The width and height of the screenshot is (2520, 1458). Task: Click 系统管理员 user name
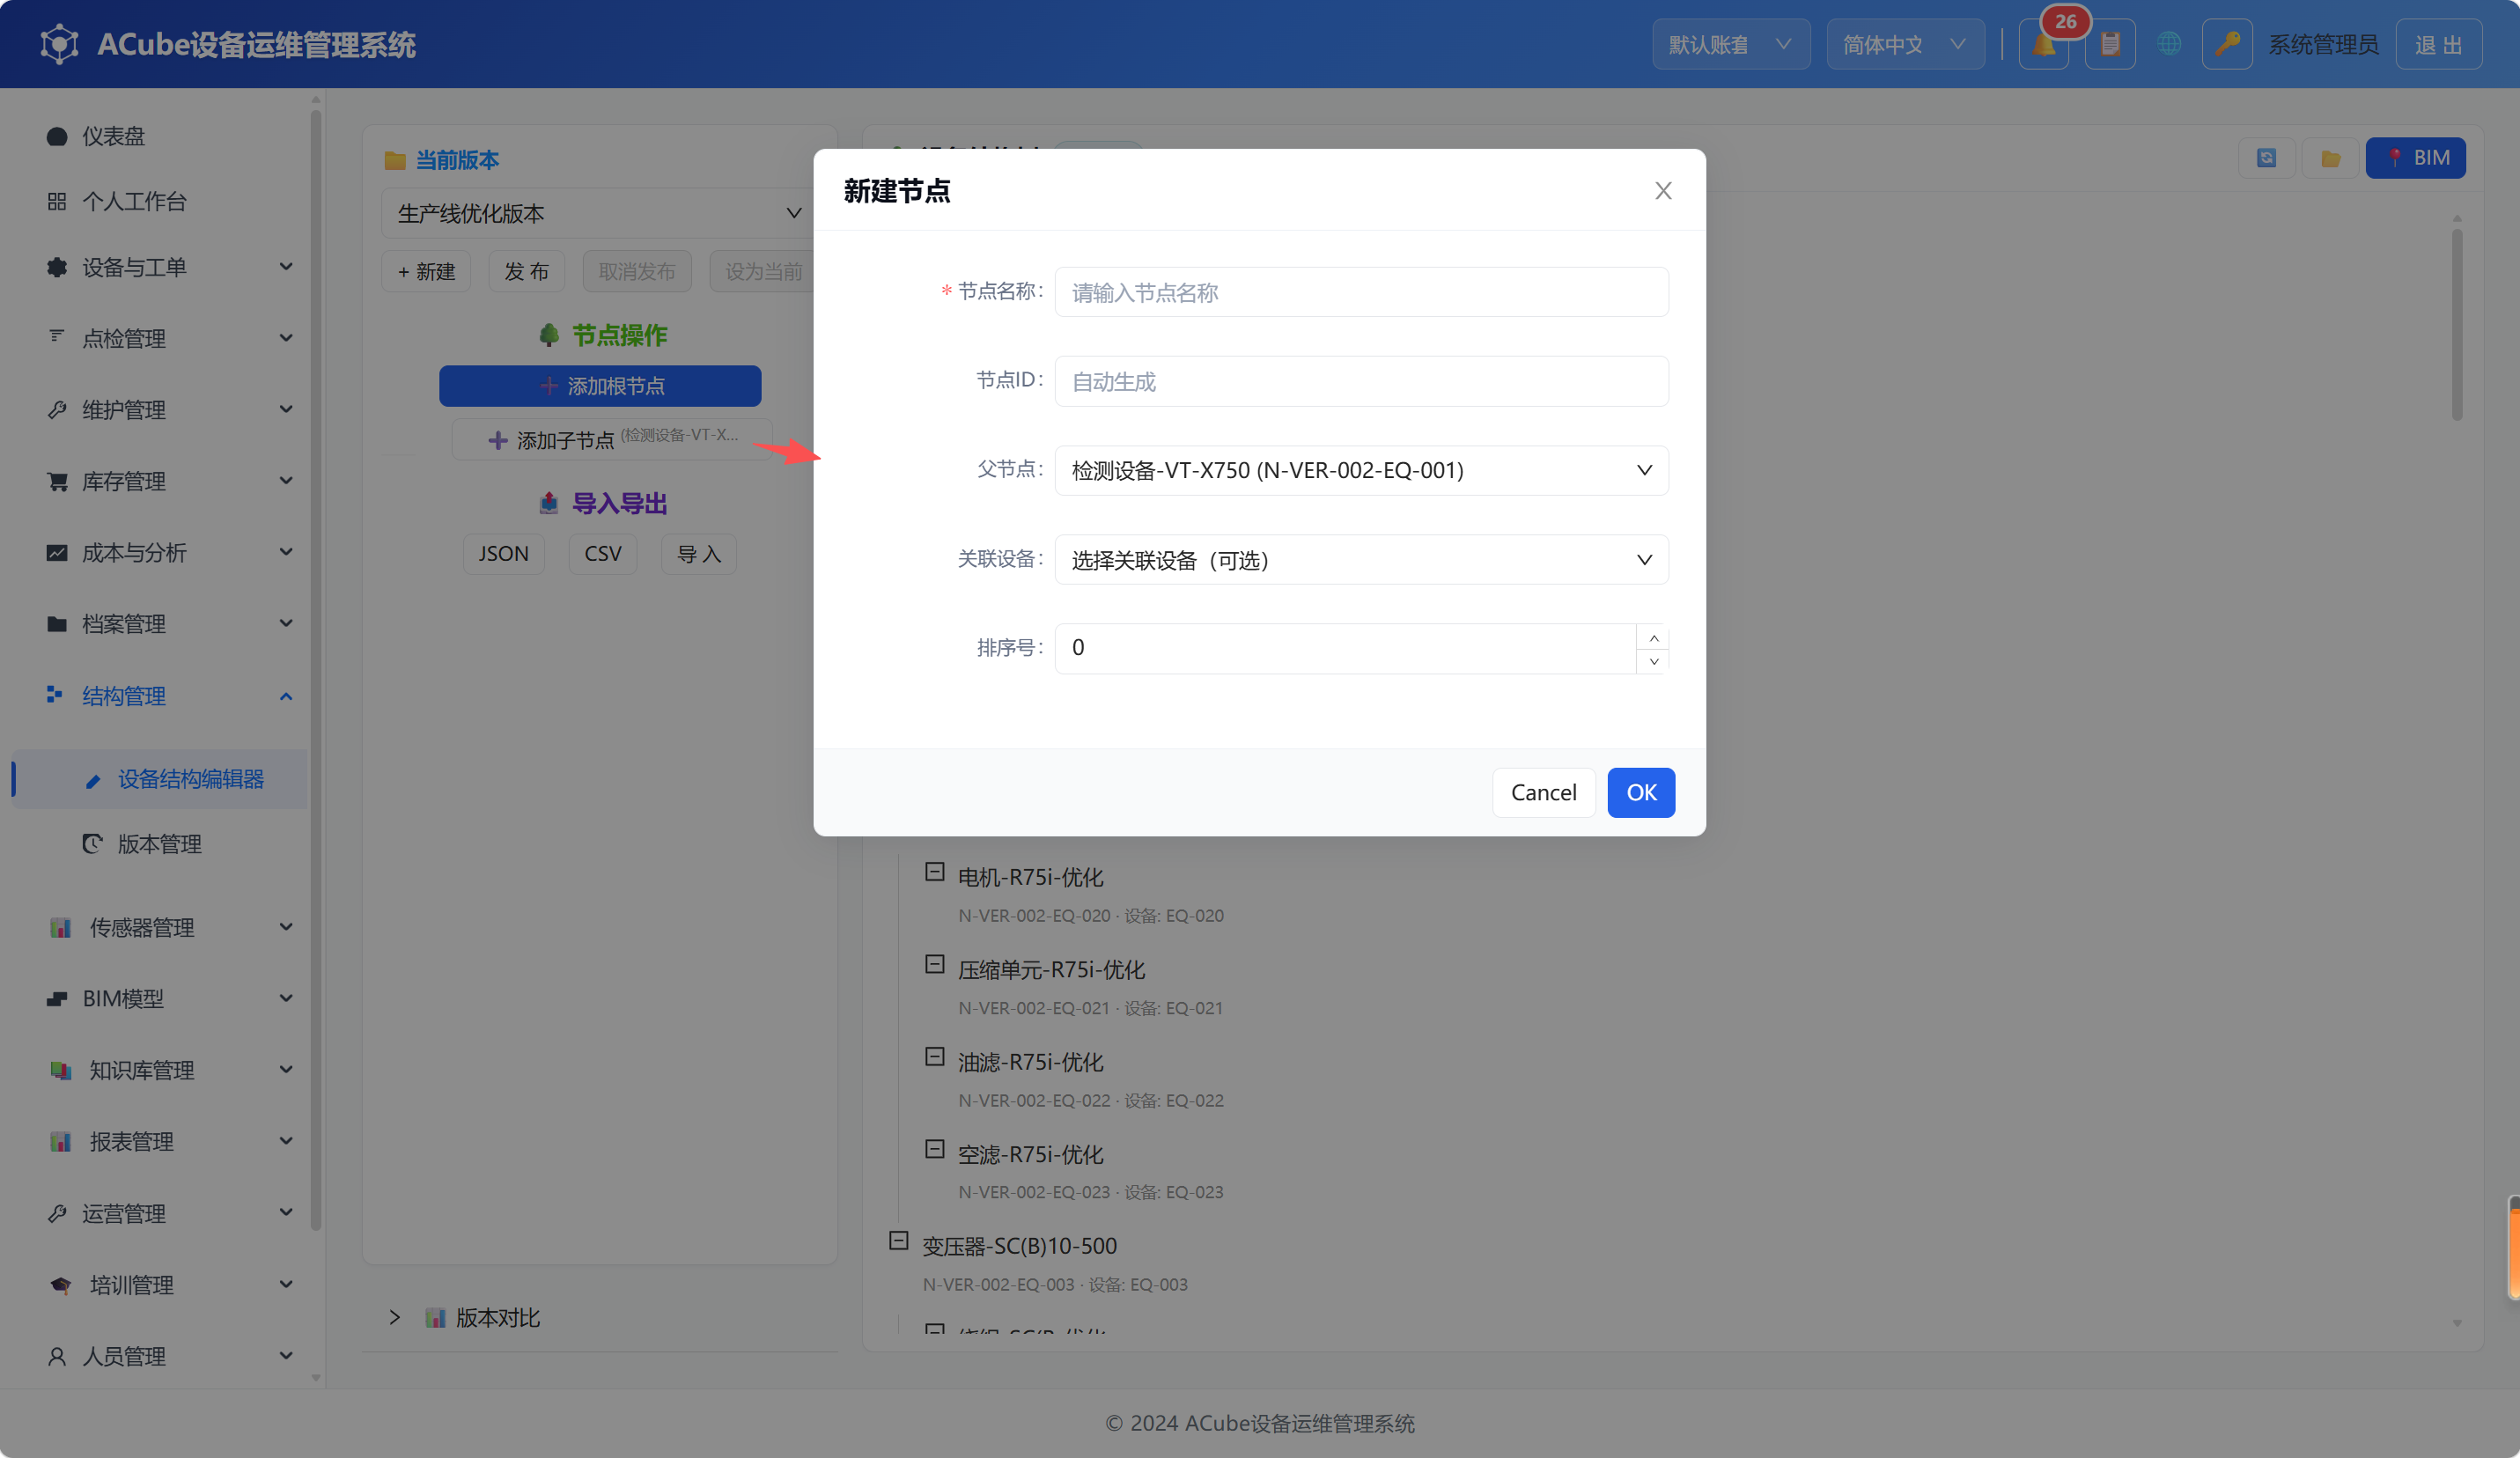click(2323, 45)
